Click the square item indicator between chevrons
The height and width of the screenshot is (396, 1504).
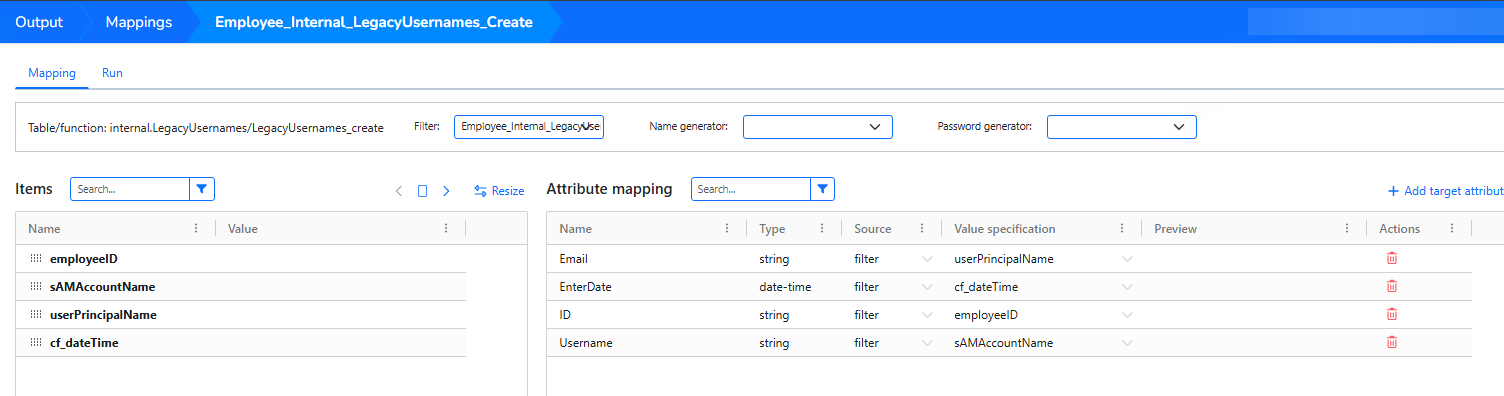pos(423,191)
